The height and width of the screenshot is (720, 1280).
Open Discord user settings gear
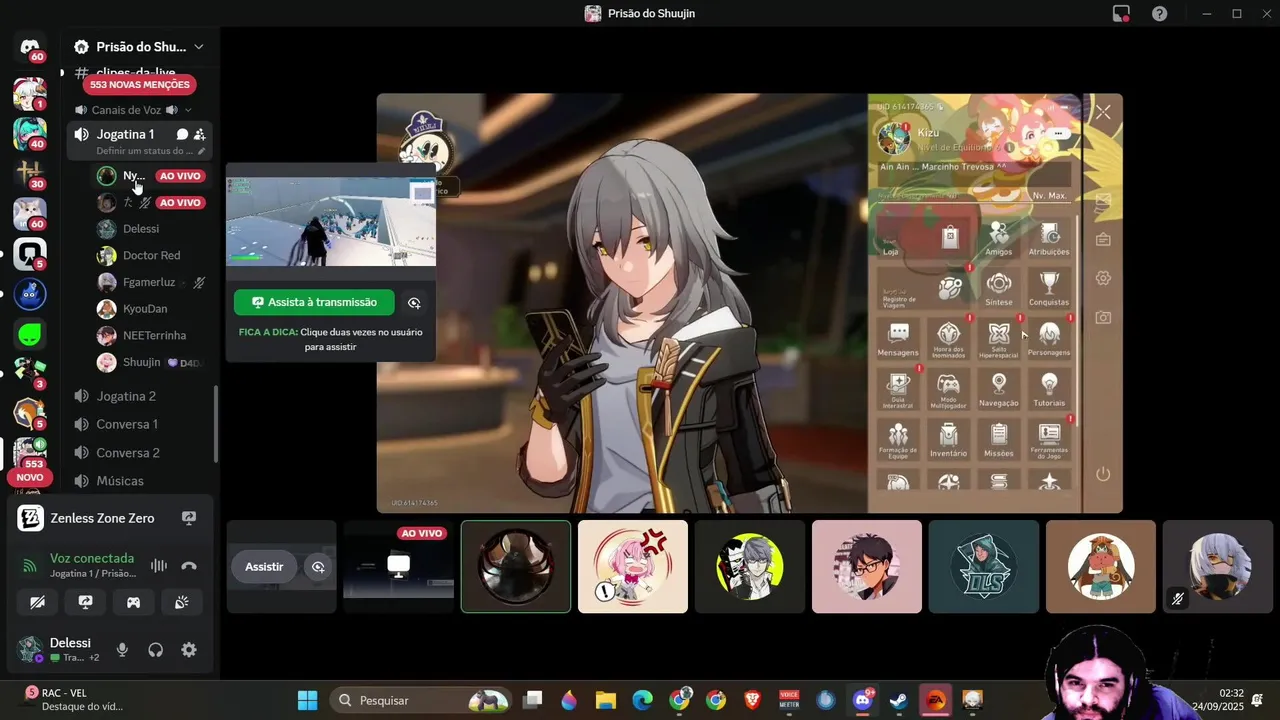pos(189,650)
